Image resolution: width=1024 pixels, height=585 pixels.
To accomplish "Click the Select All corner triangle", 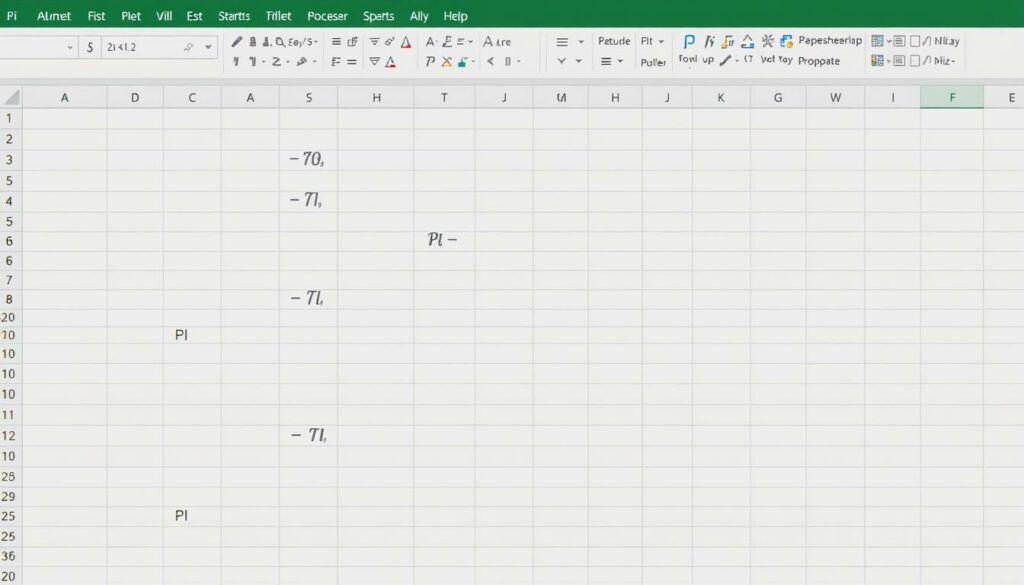I will (x=11, y=98).
